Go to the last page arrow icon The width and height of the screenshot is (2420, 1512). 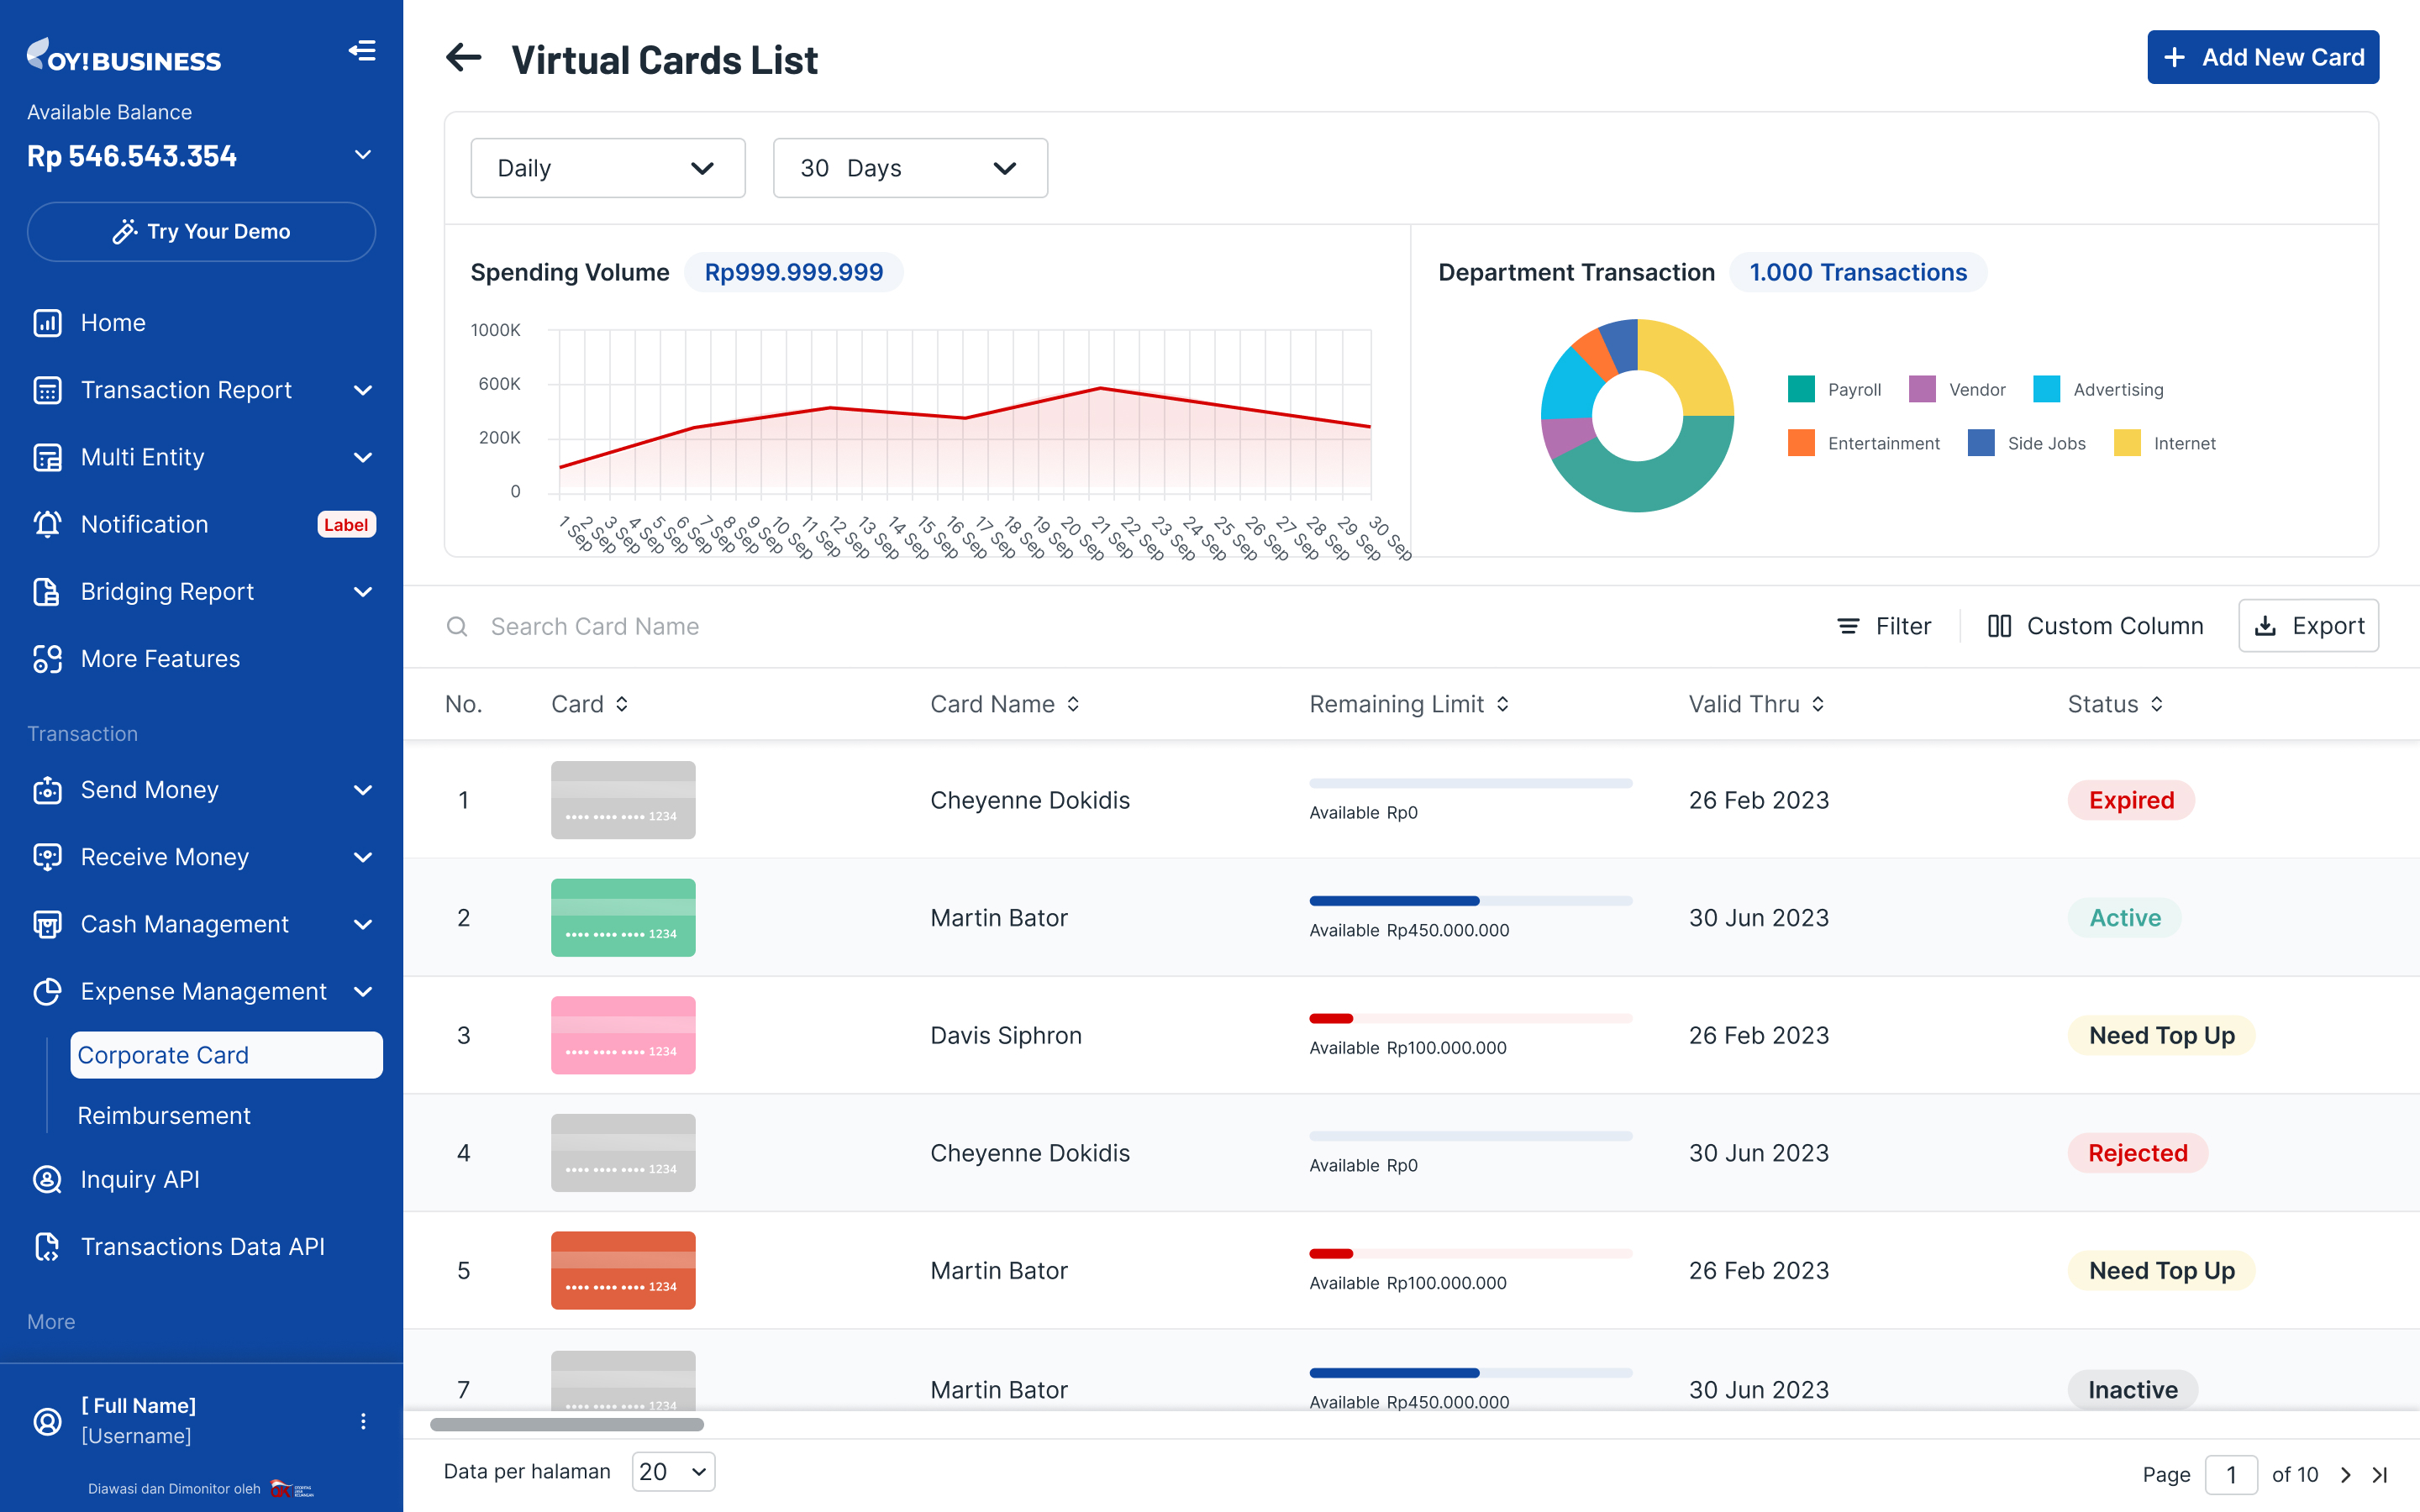point(2380,1474)
